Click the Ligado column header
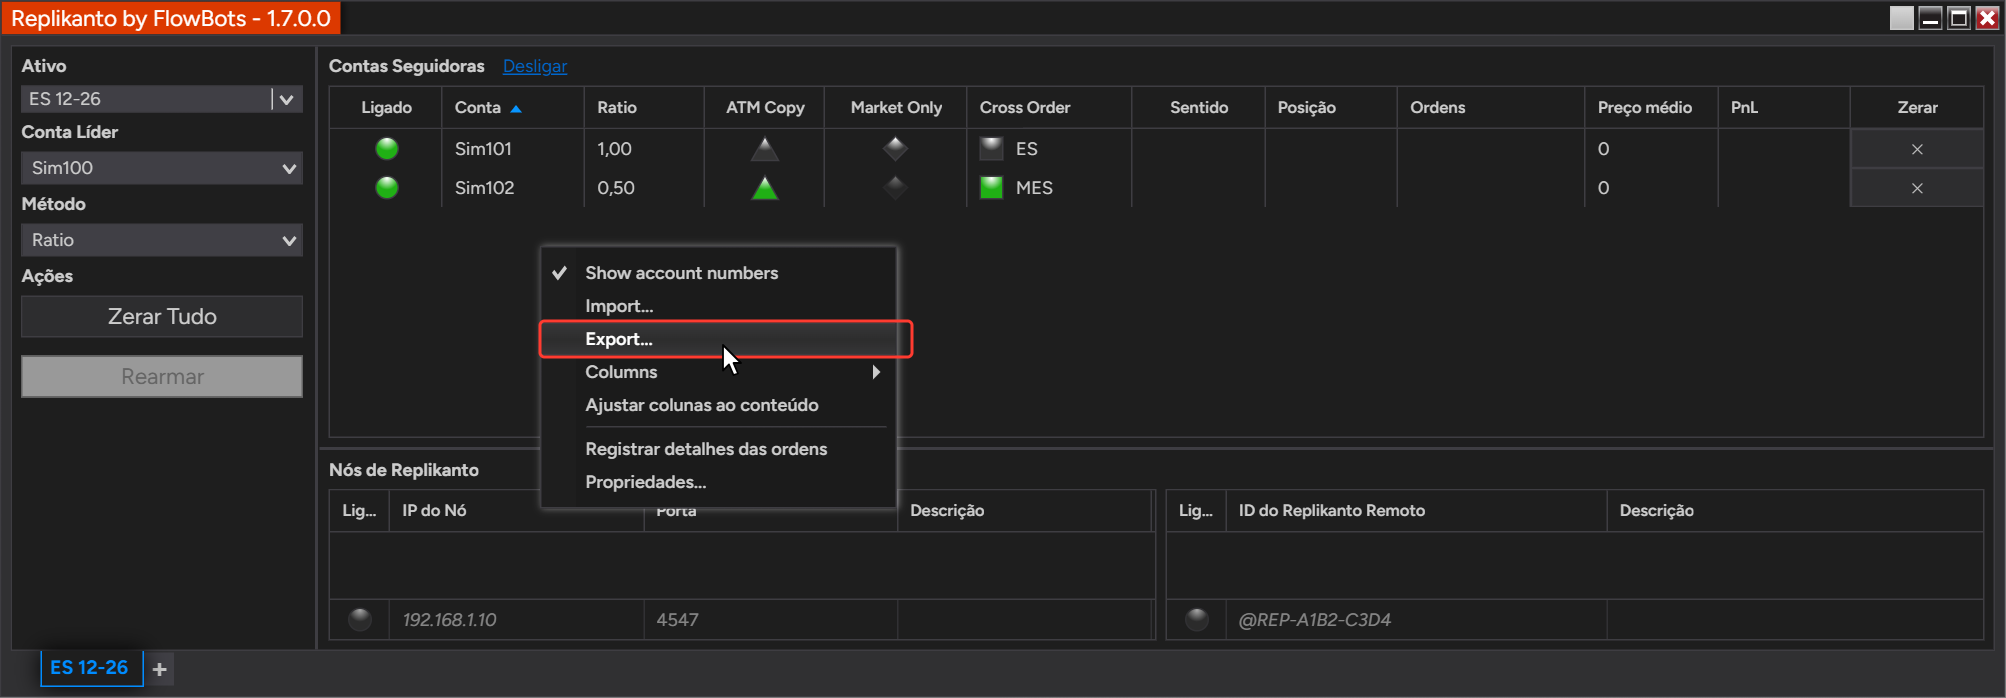The image size is (2006, 698). tap(386, 107)
